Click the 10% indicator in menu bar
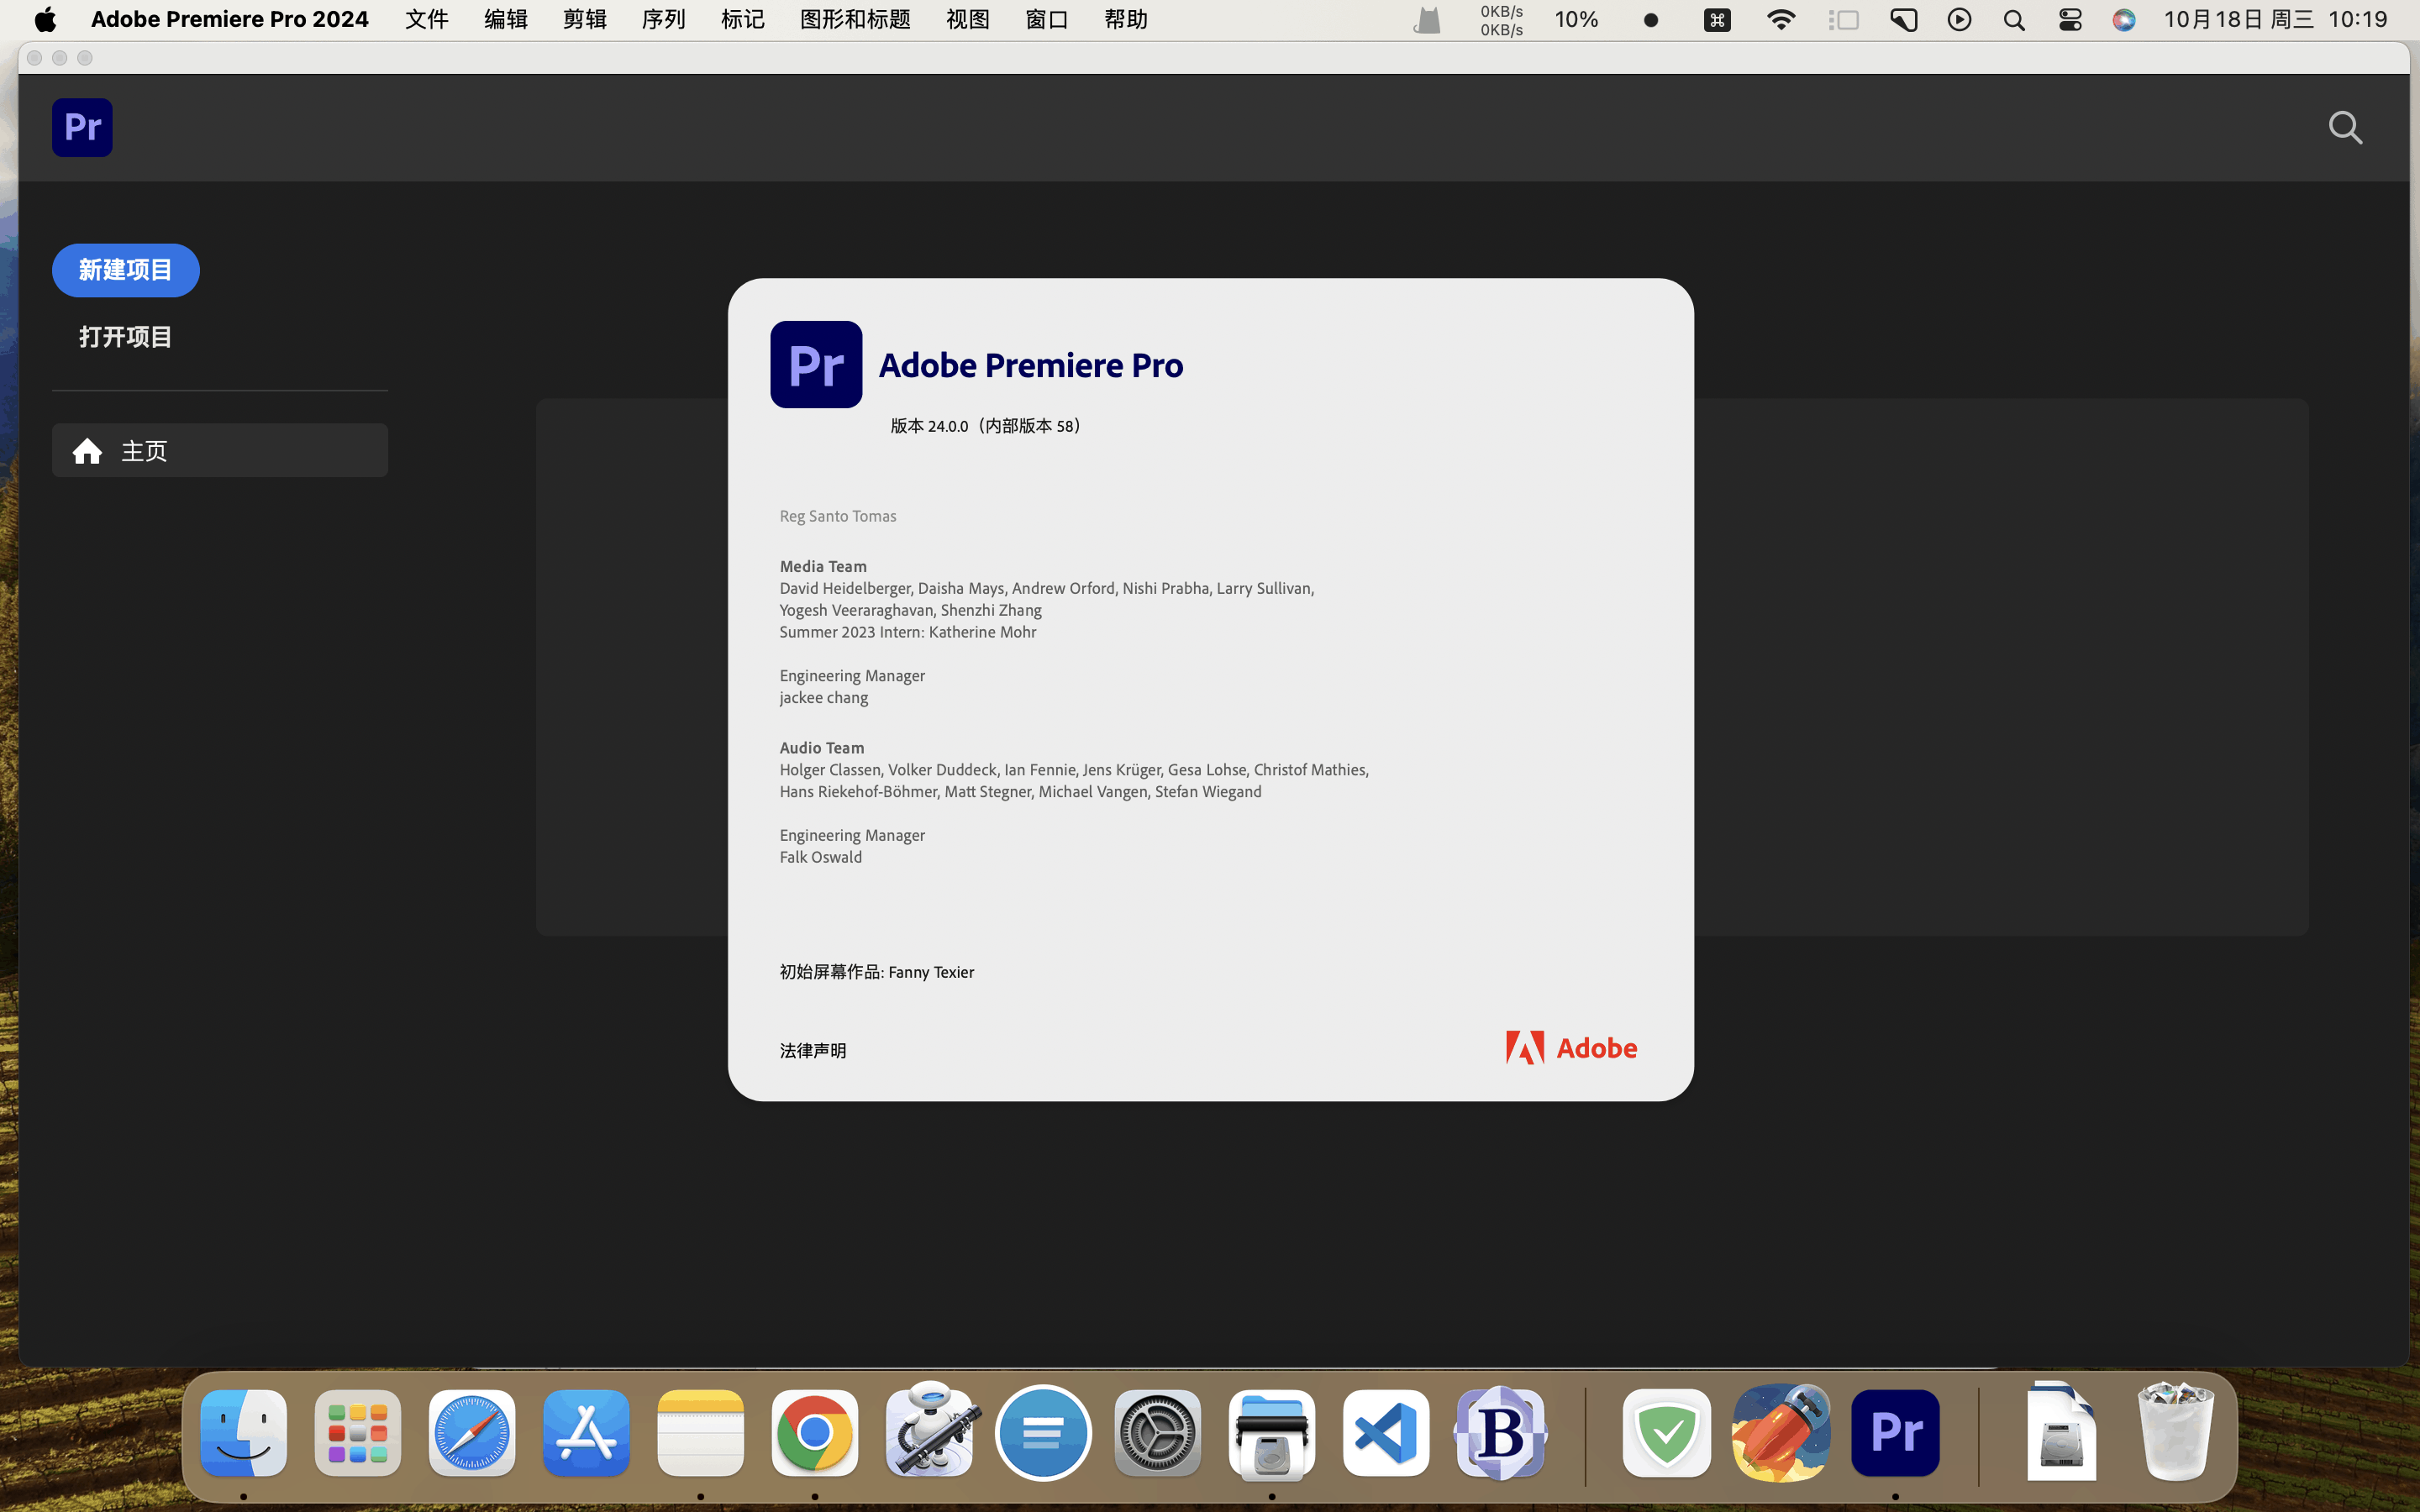The height and width of the screenshot is (1512, 2420). (1577, 20)
